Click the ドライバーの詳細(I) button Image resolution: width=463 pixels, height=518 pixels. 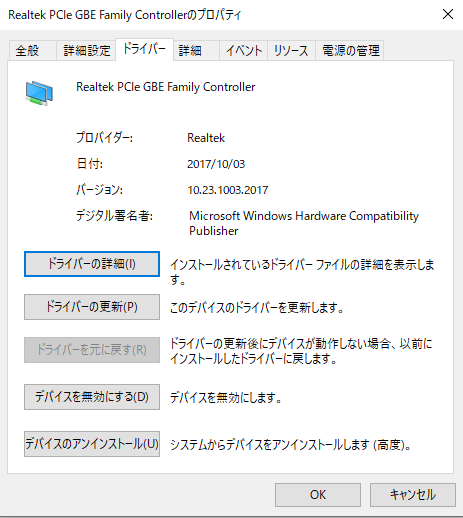coord(92,264)
